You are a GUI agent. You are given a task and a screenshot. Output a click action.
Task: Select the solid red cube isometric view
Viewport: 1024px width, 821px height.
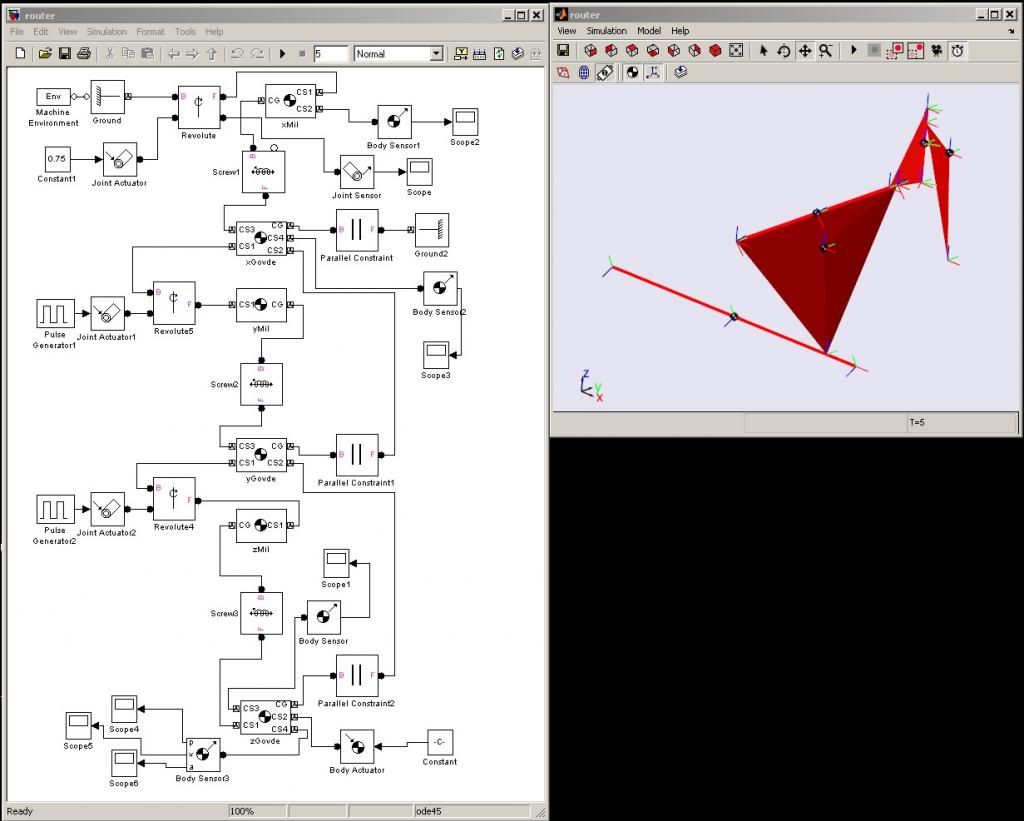[715, 50]
